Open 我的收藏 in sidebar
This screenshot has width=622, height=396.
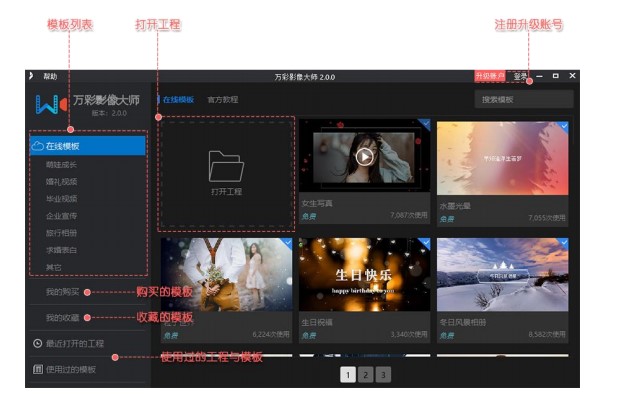pyautogui.click(x=62, y=317)
